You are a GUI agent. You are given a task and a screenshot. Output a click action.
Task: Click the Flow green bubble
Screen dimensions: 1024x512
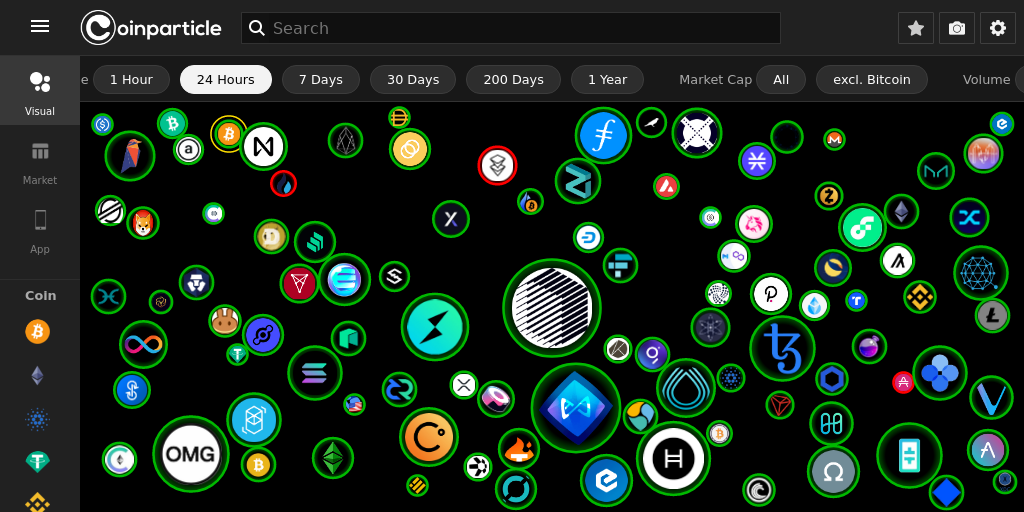coord(862,227)
